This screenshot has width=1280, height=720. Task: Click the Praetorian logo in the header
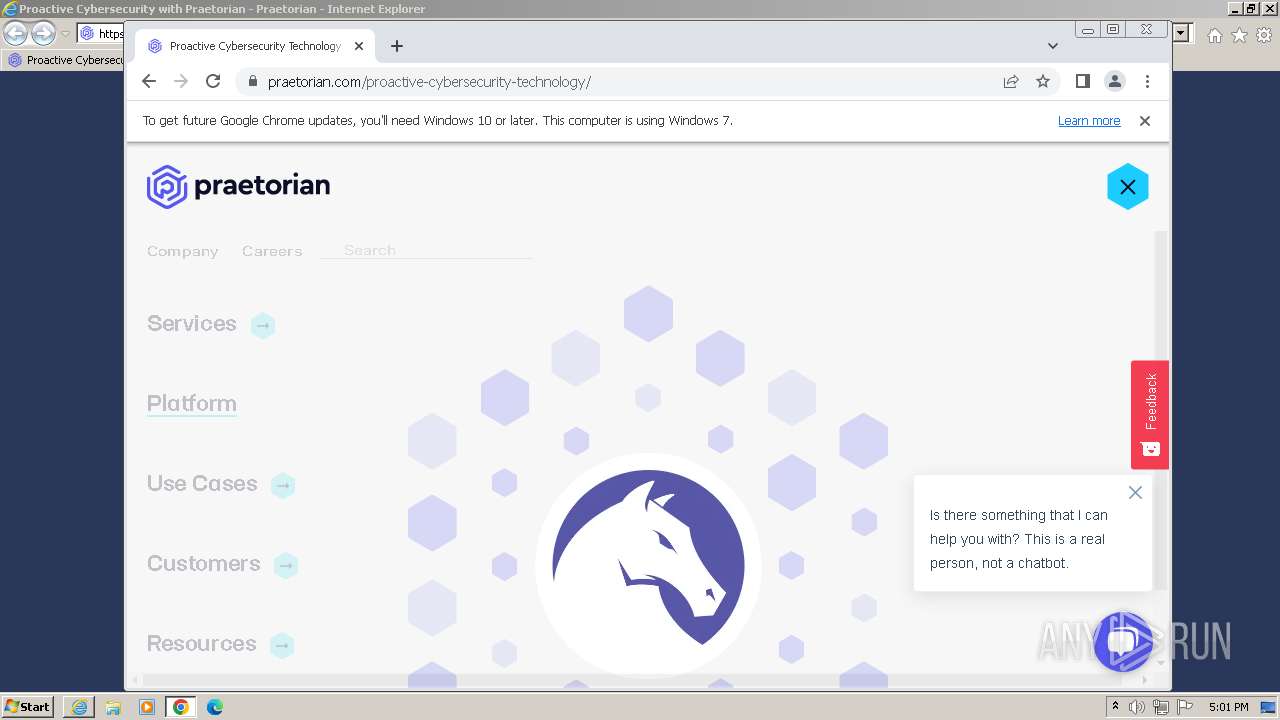[238, 186]
